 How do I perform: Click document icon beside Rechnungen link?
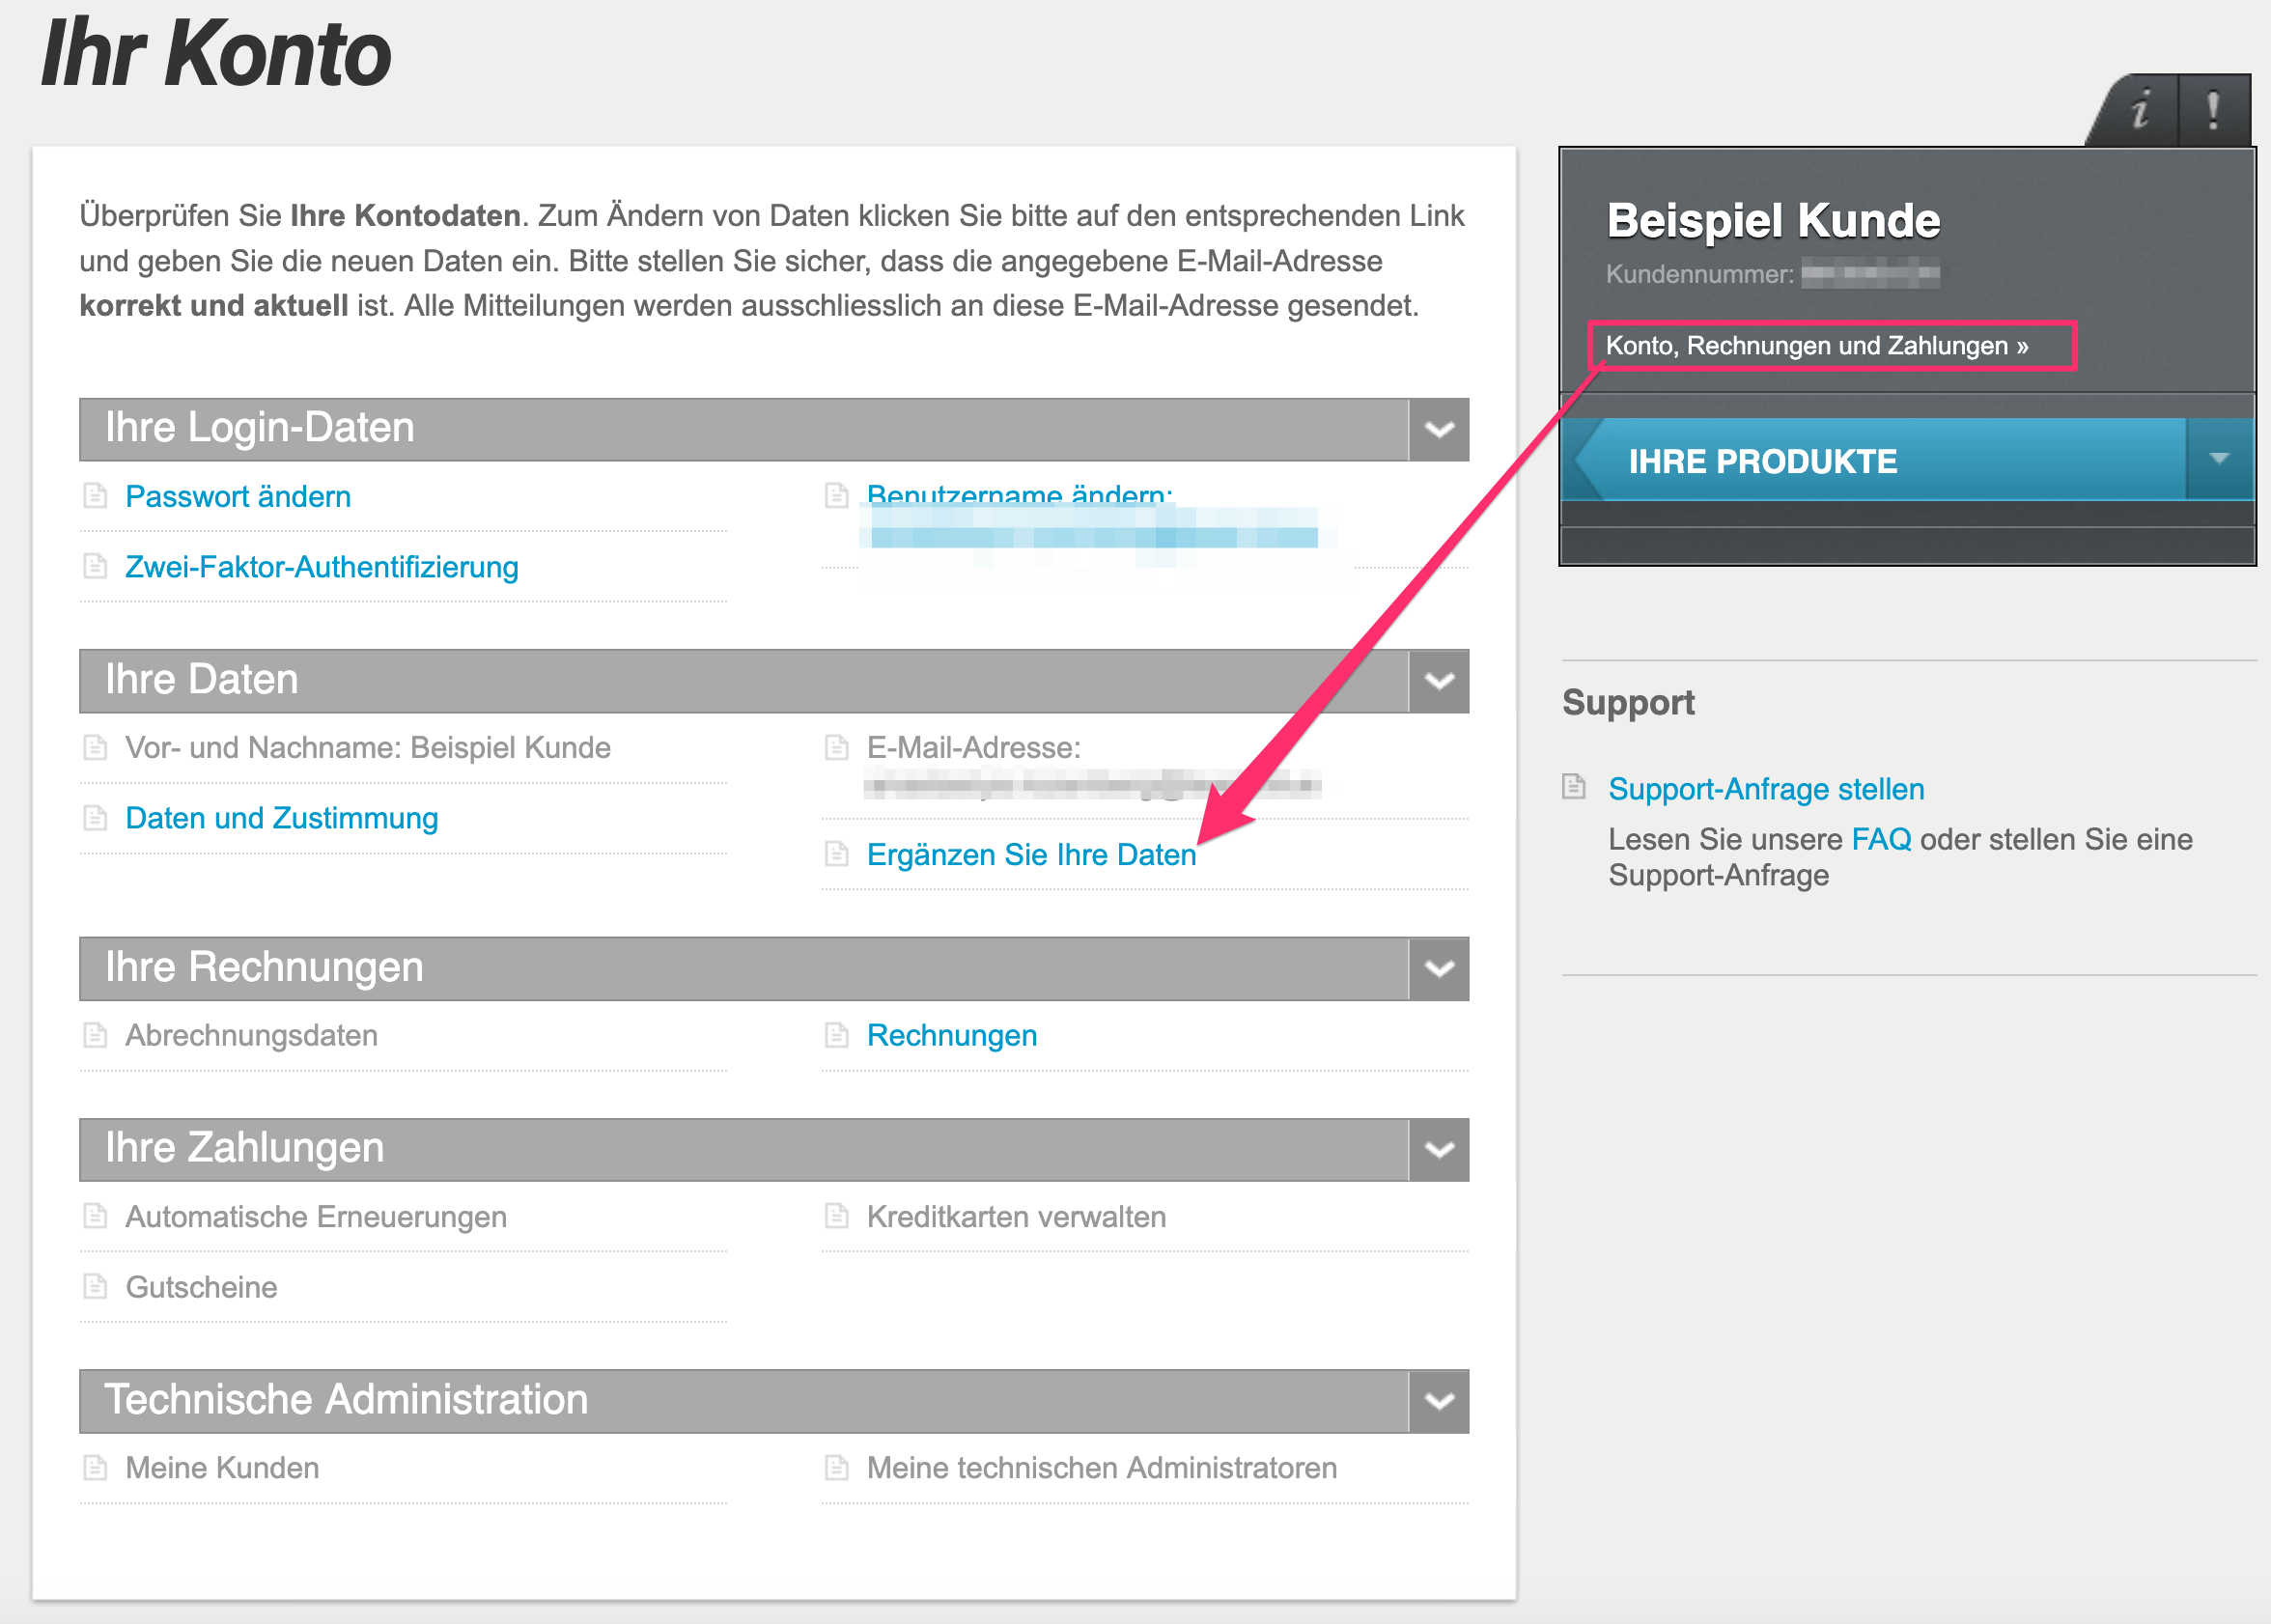[x=837, y=1035]
